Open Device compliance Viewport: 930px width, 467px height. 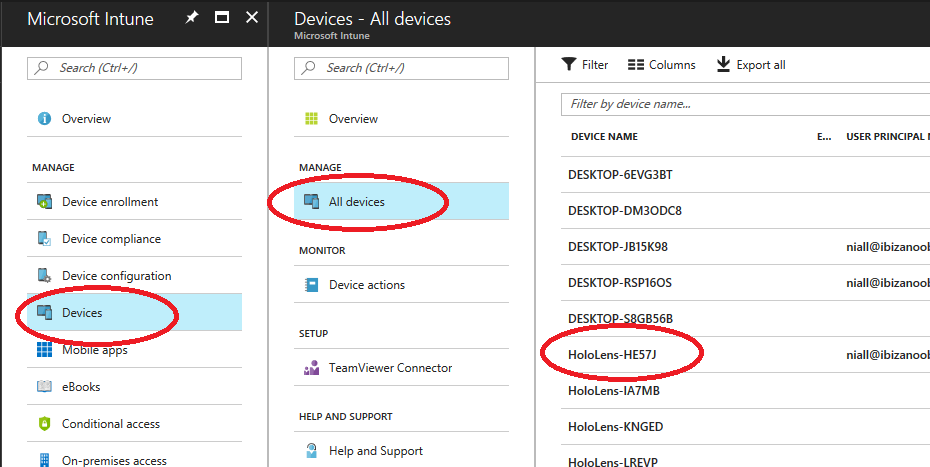(x=112, y=239)
